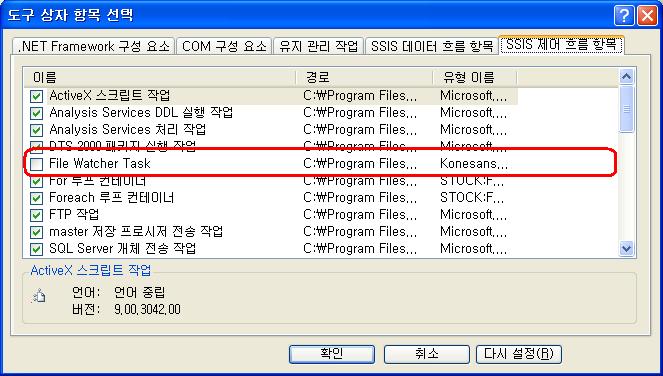Open the .NET Framework 구성 요소 tab

click(x=93, y=46)
